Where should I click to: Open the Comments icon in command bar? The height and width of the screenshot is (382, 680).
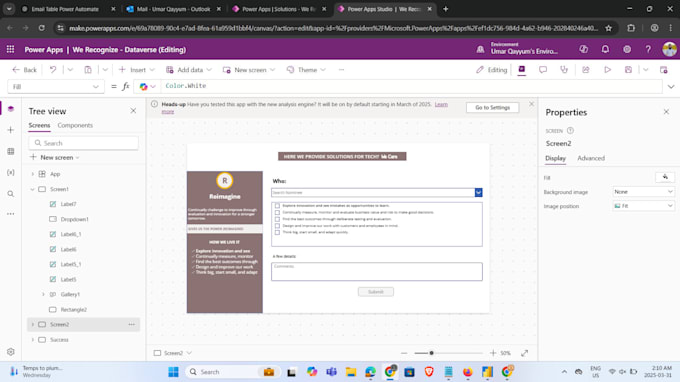543,69
